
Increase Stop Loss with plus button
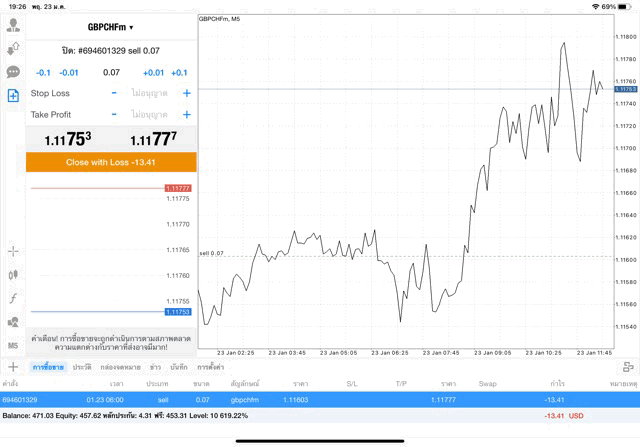coord(187,93)
